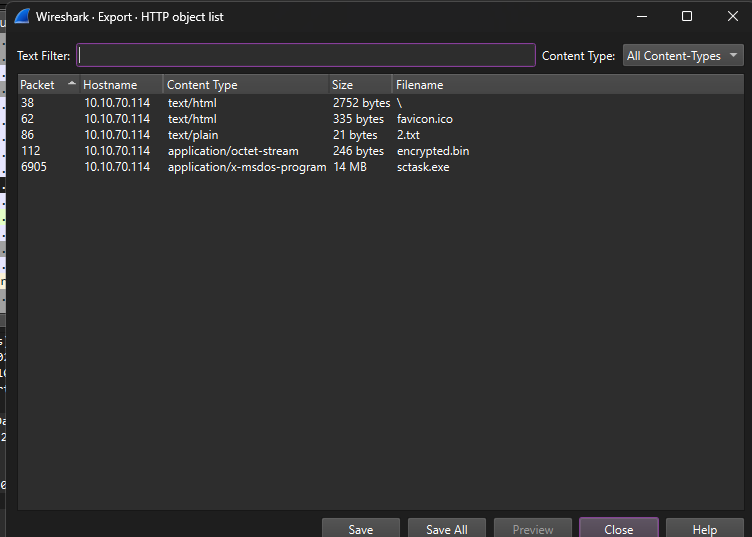Click the 2.txt filename
The width and height of the screenshot is (752, 537).
[408, 135]
